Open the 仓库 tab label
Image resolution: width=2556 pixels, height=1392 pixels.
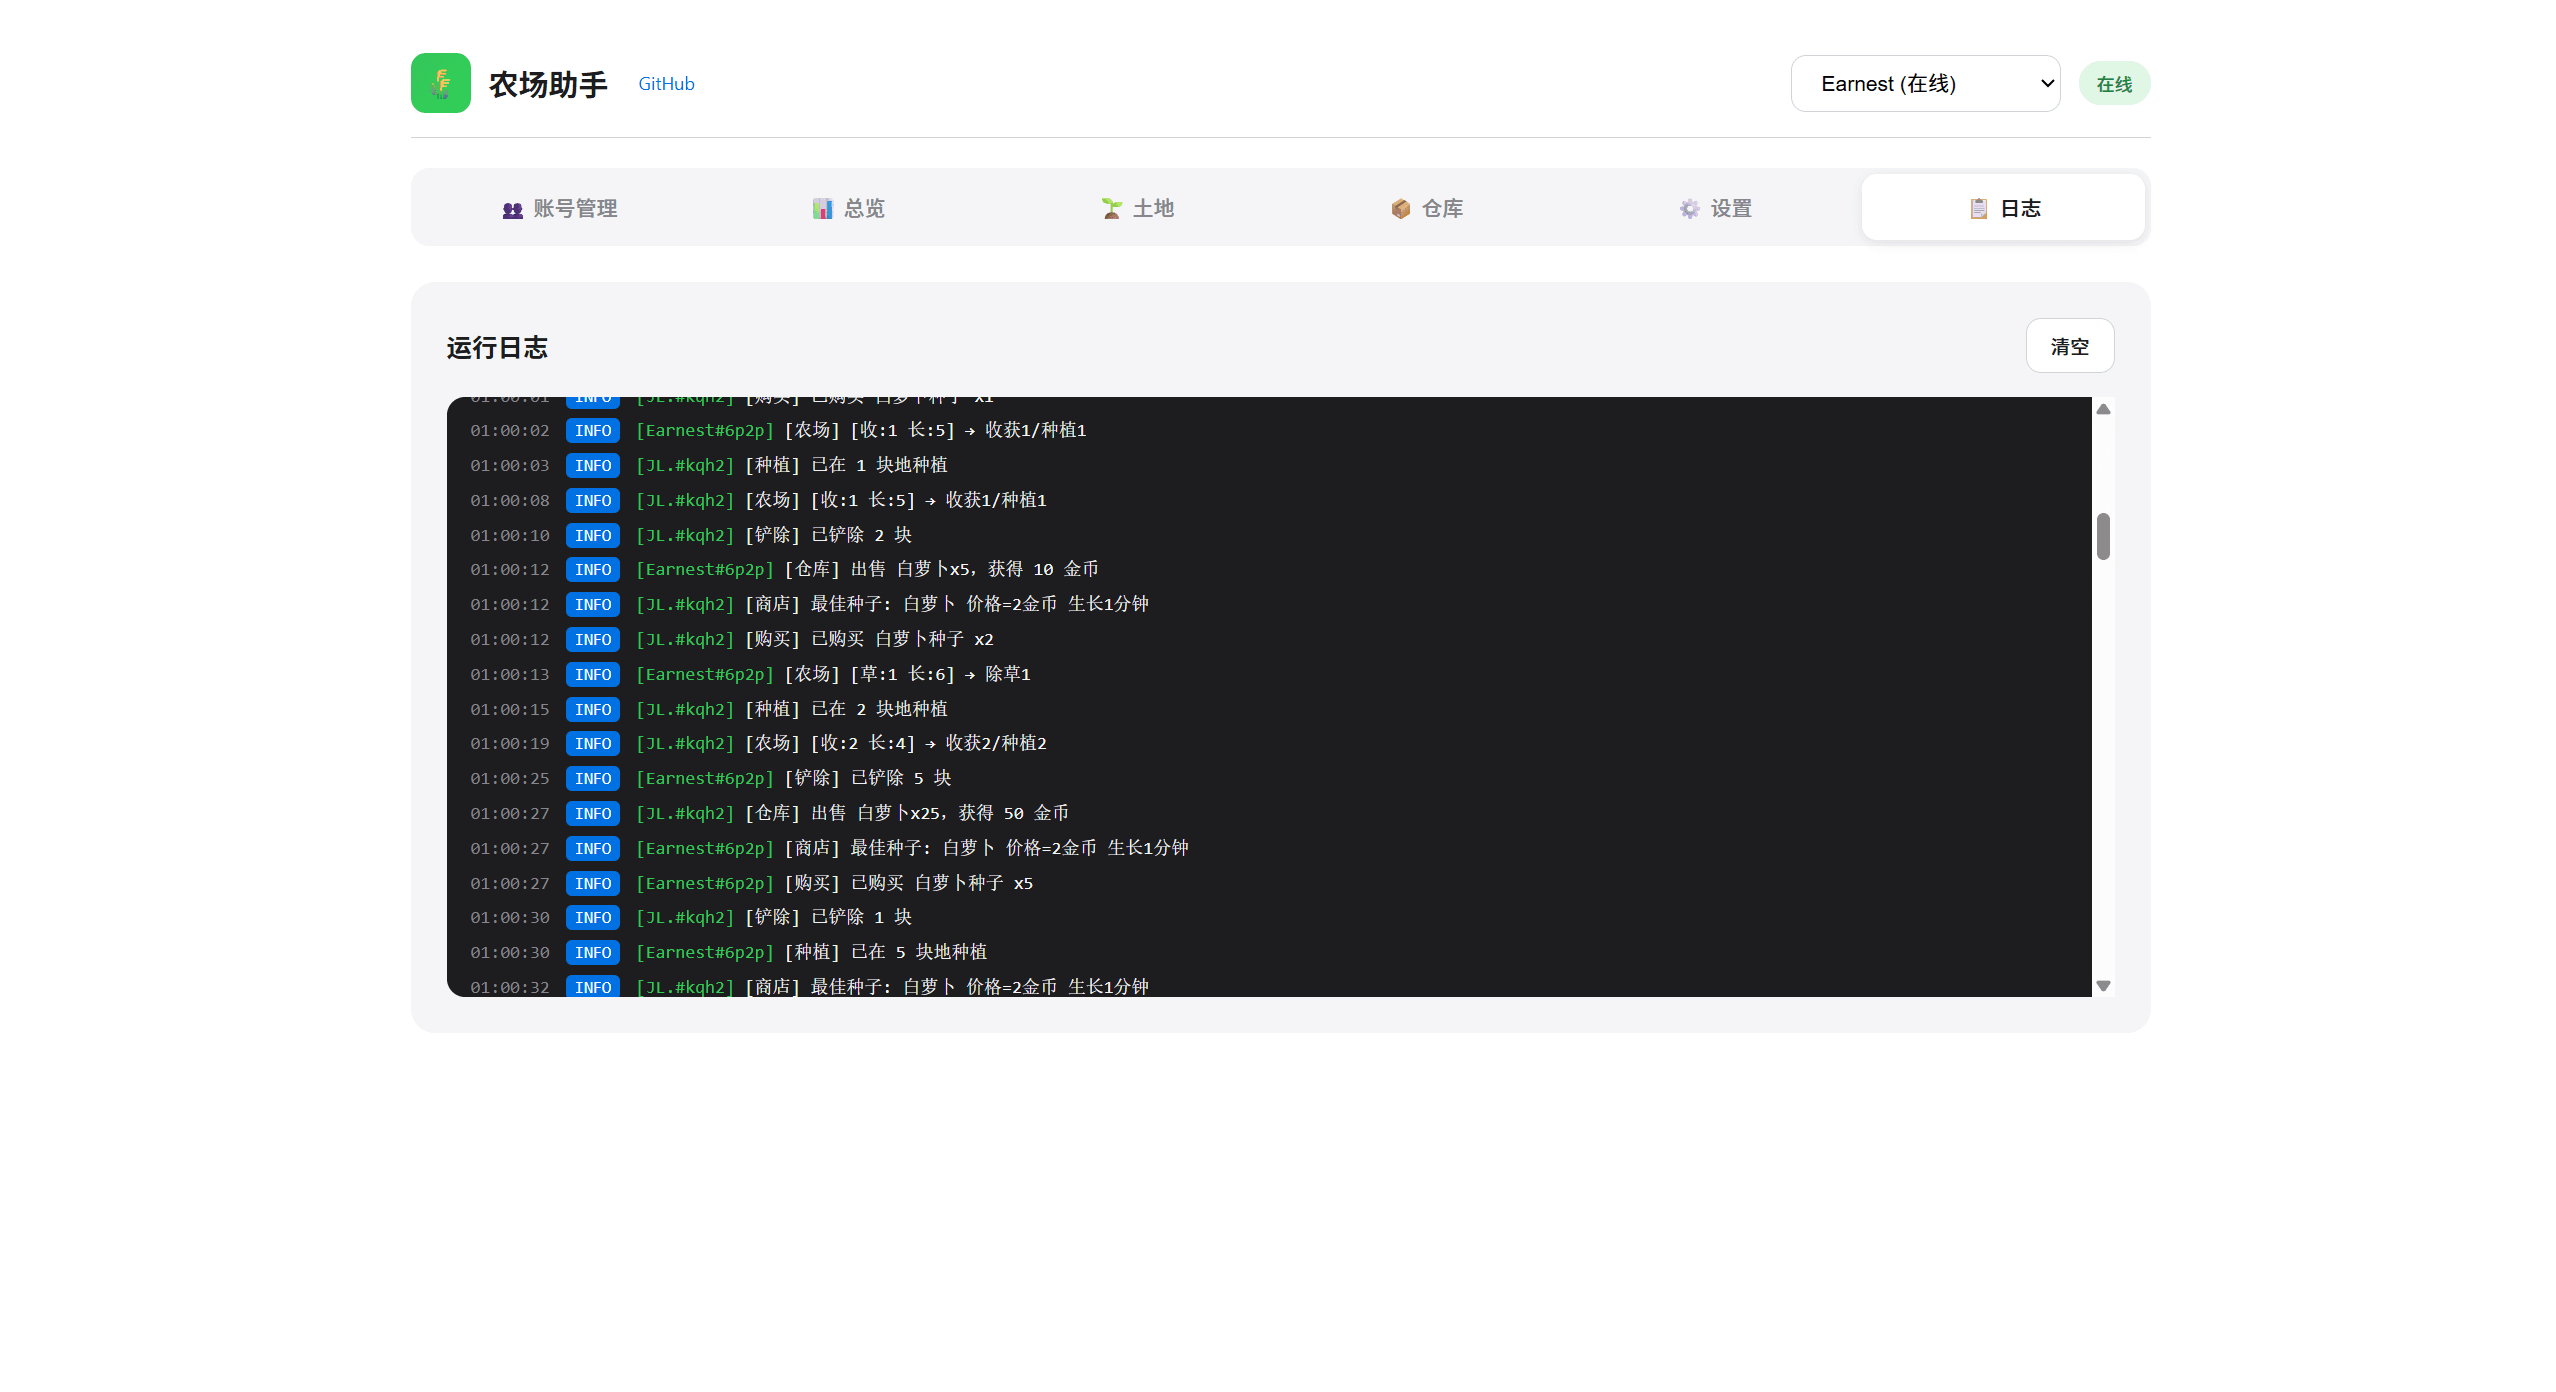[1442, 209]
